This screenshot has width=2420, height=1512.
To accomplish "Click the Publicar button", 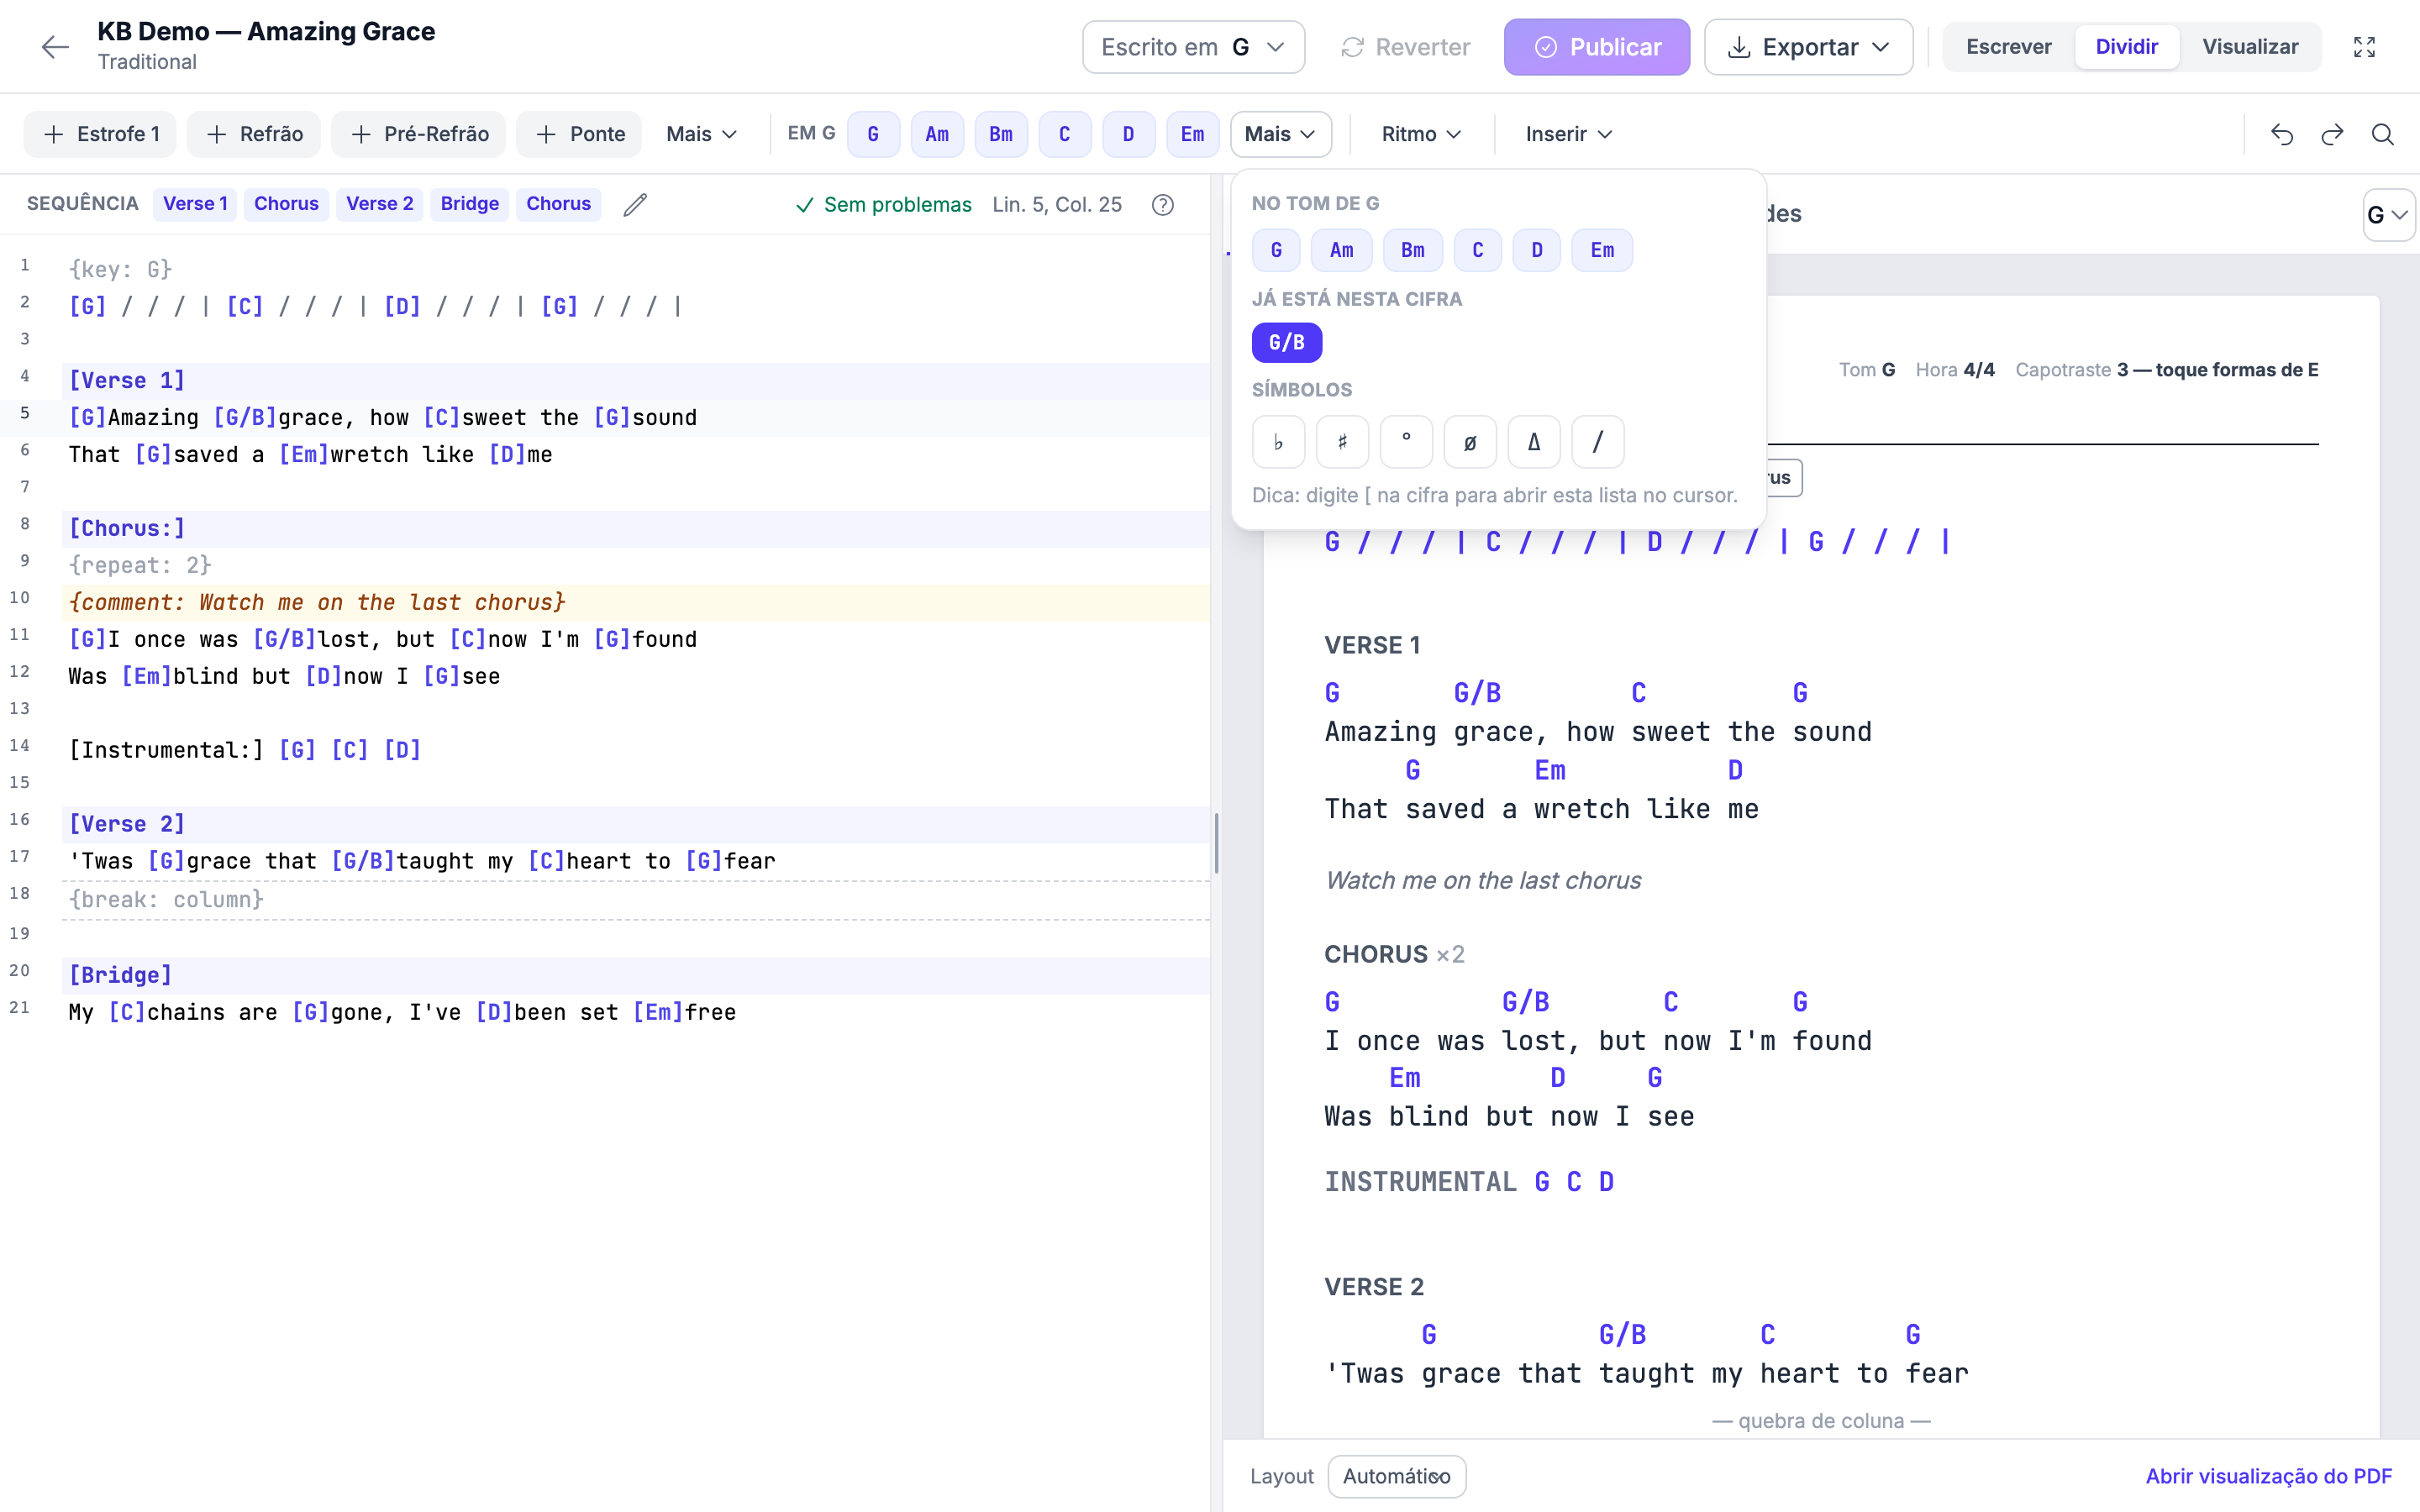I will [1597, 47].
